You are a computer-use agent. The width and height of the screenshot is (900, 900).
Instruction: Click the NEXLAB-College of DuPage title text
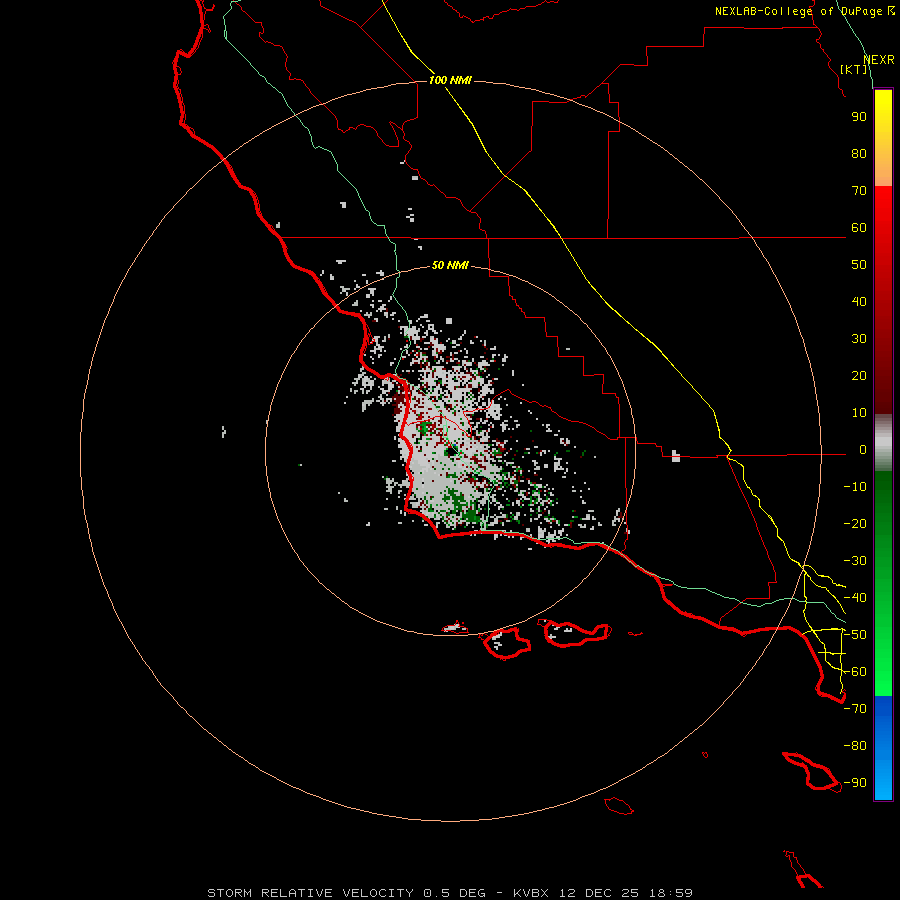804,11
